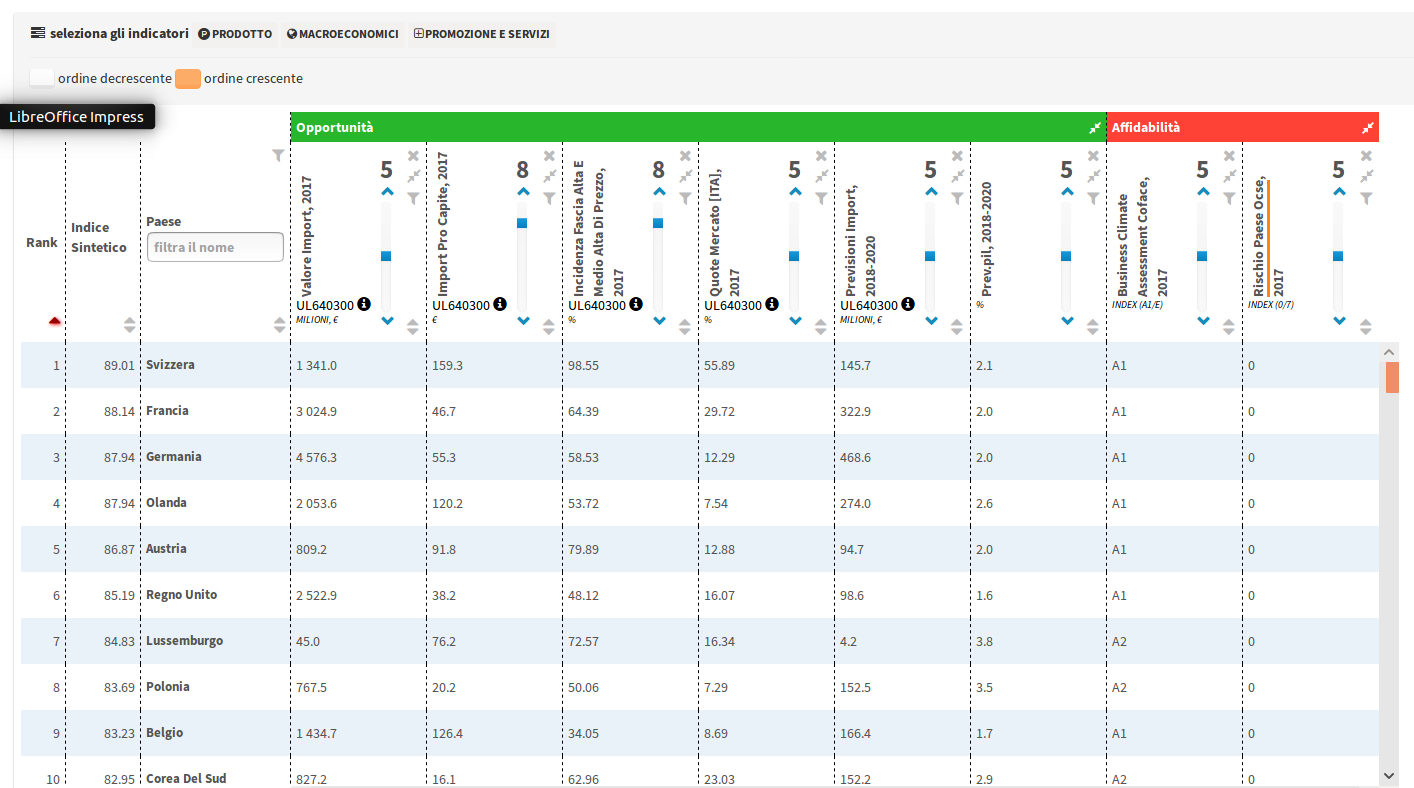Remove the Business Climate Assessment Coface column
This screenshot has width=1414, height=788.
tap(1229, 156)
